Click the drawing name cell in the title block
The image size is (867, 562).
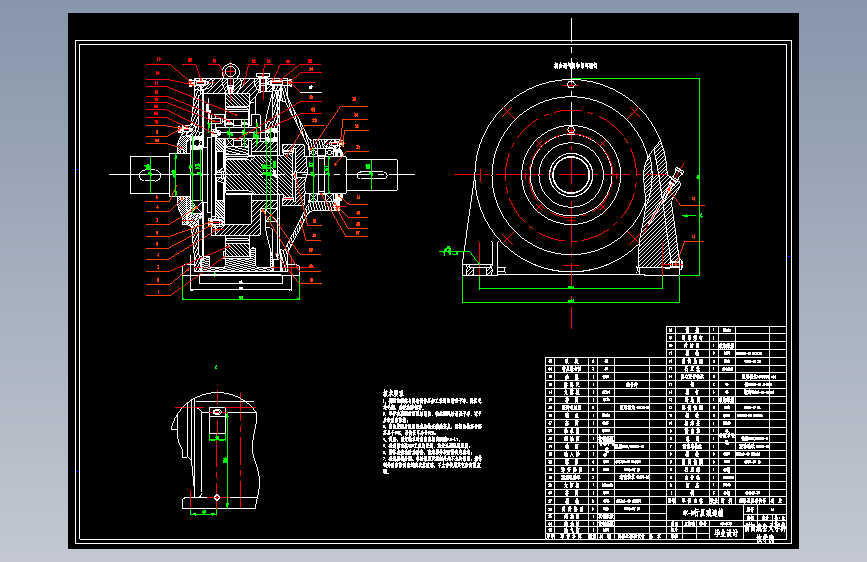[x=705, y=513]
